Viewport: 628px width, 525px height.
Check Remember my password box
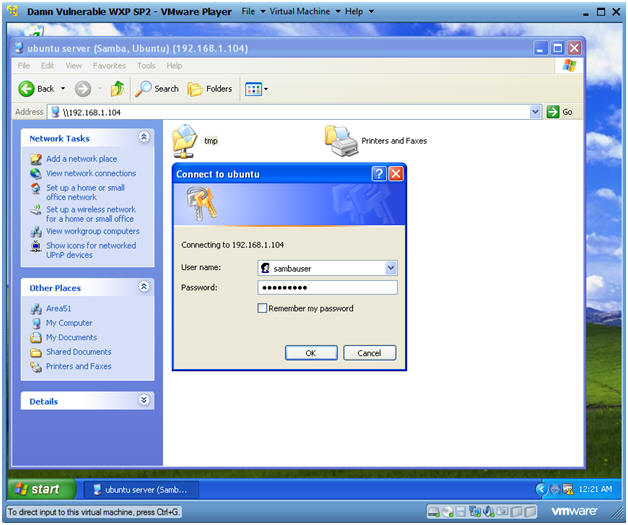coord(262,308)
